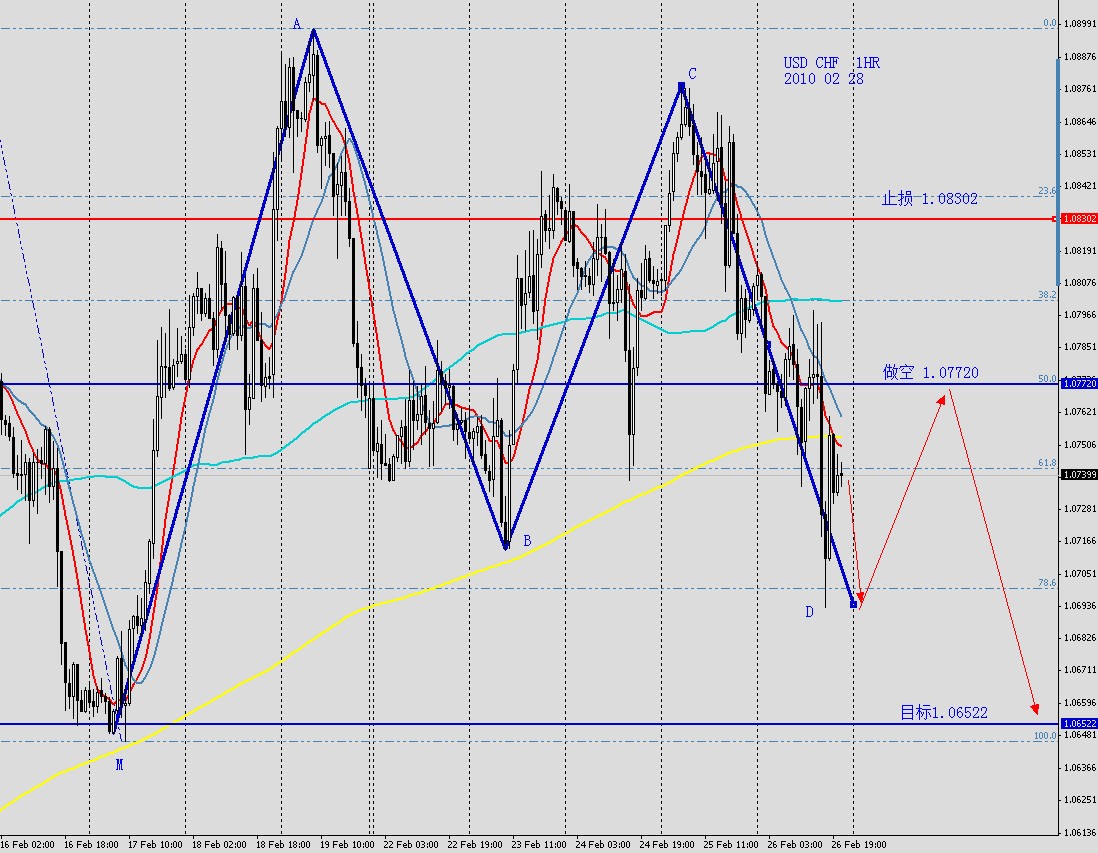Image resolution: width=1098 pixels, height=853 pixels.
Task: Click point D label near the recent low
Action: click(808, 612)
